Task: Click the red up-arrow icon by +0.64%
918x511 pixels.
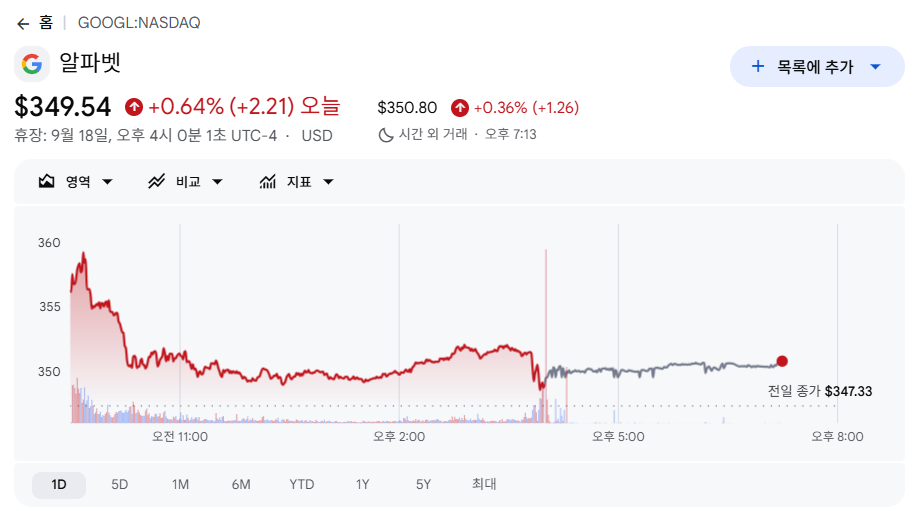Action: pyautogui.click(x=134, y=107)
